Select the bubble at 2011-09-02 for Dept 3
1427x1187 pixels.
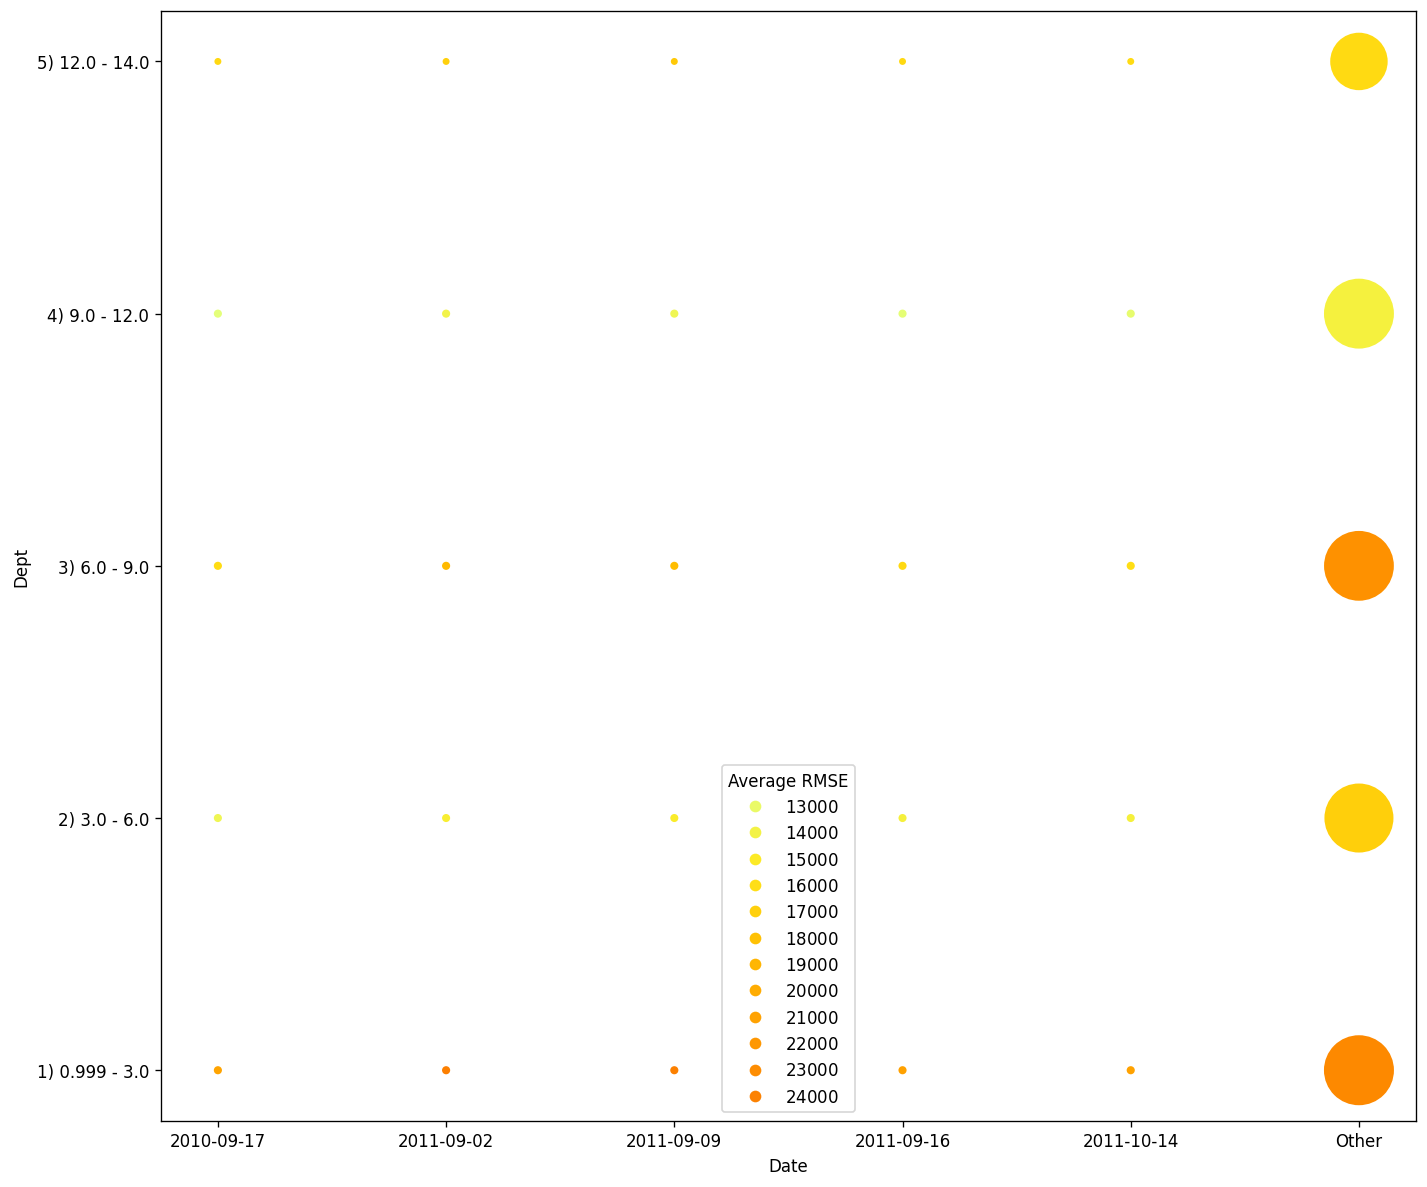click(445, 565)
